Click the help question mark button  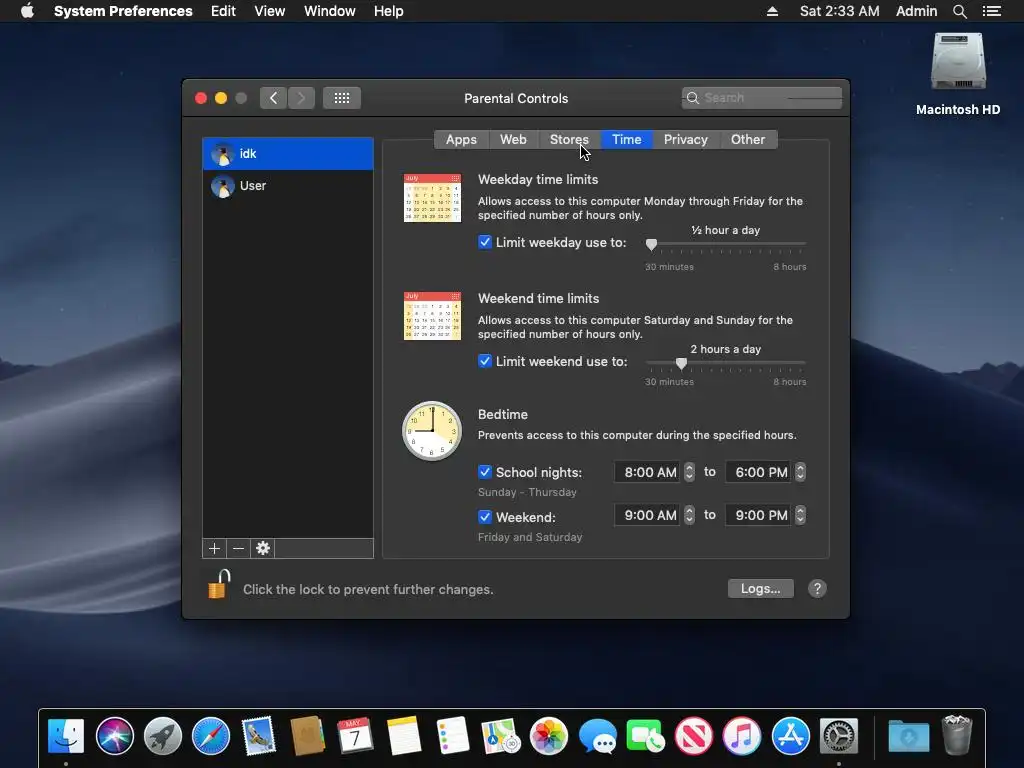click(817, 588)
